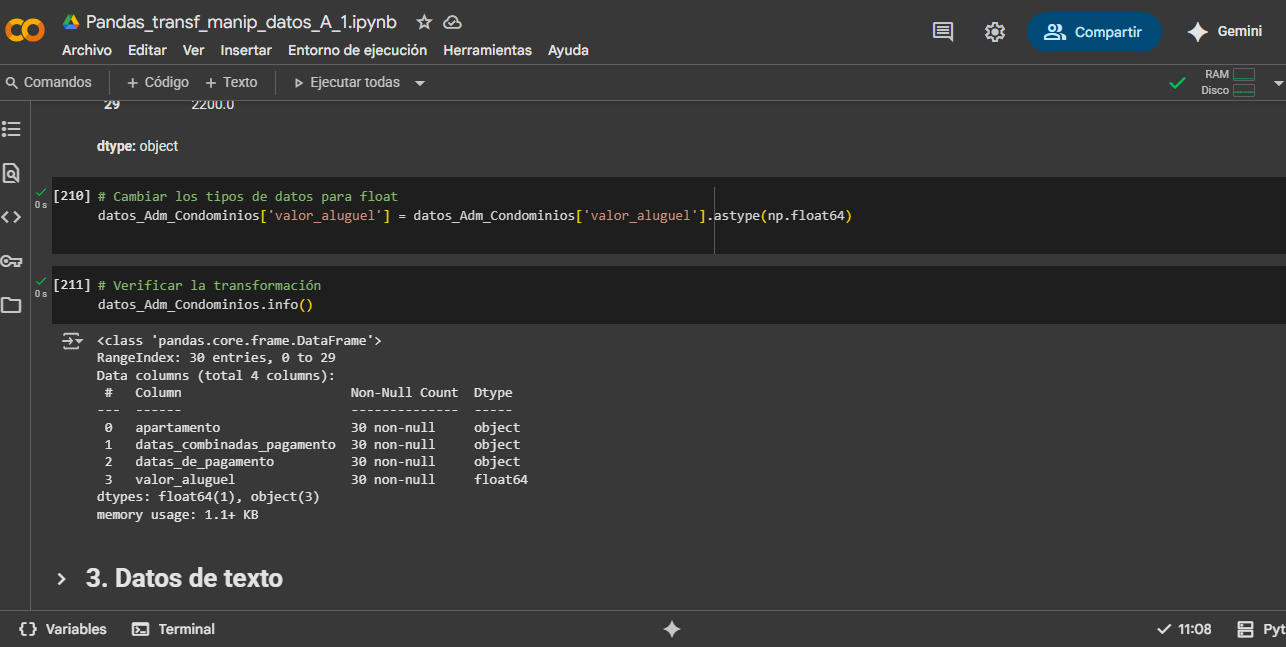Screen dimensions: 1286x647
Task: Click 'RangeIndex: 30 entries, 0 to 29'
Action: click(x=216, y=357)
